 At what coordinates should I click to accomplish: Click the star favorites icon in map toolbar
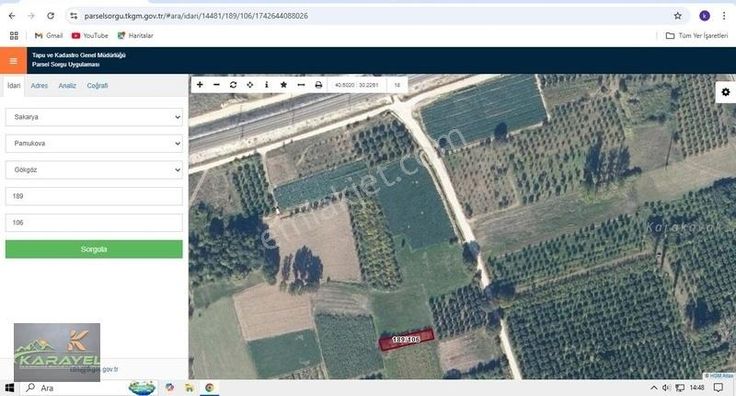pyautogui.click(x=284, y=85)
